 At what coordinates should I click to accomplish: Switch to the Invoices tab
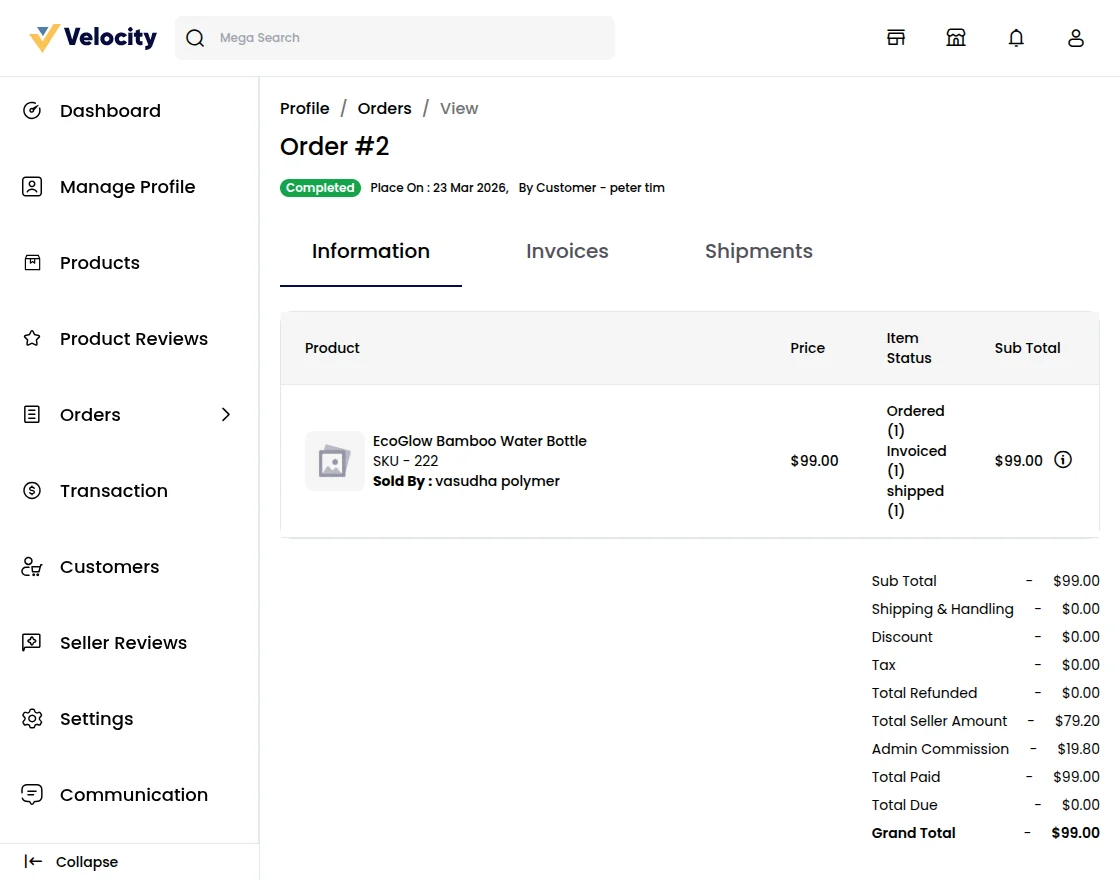pos(567,252)
